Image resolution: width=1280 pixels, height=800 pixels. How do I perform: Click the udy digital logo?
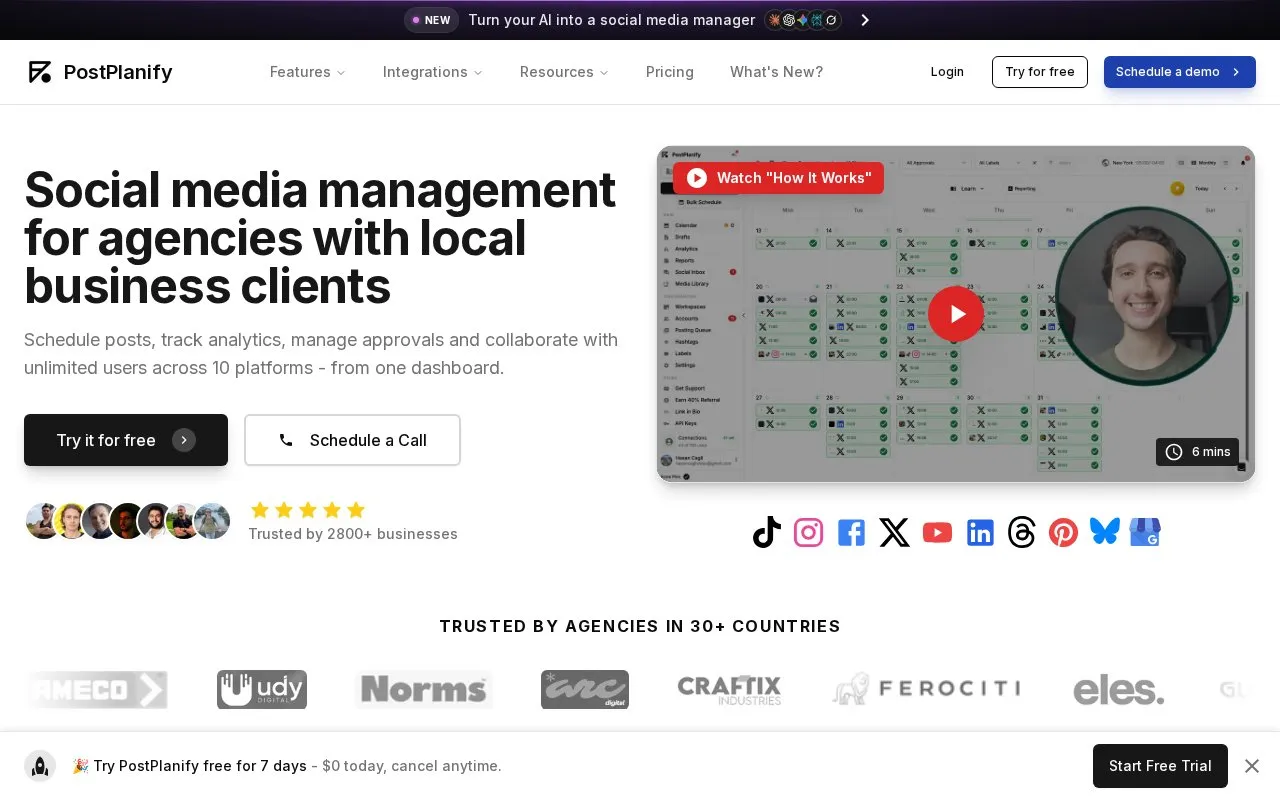(262, 689)
